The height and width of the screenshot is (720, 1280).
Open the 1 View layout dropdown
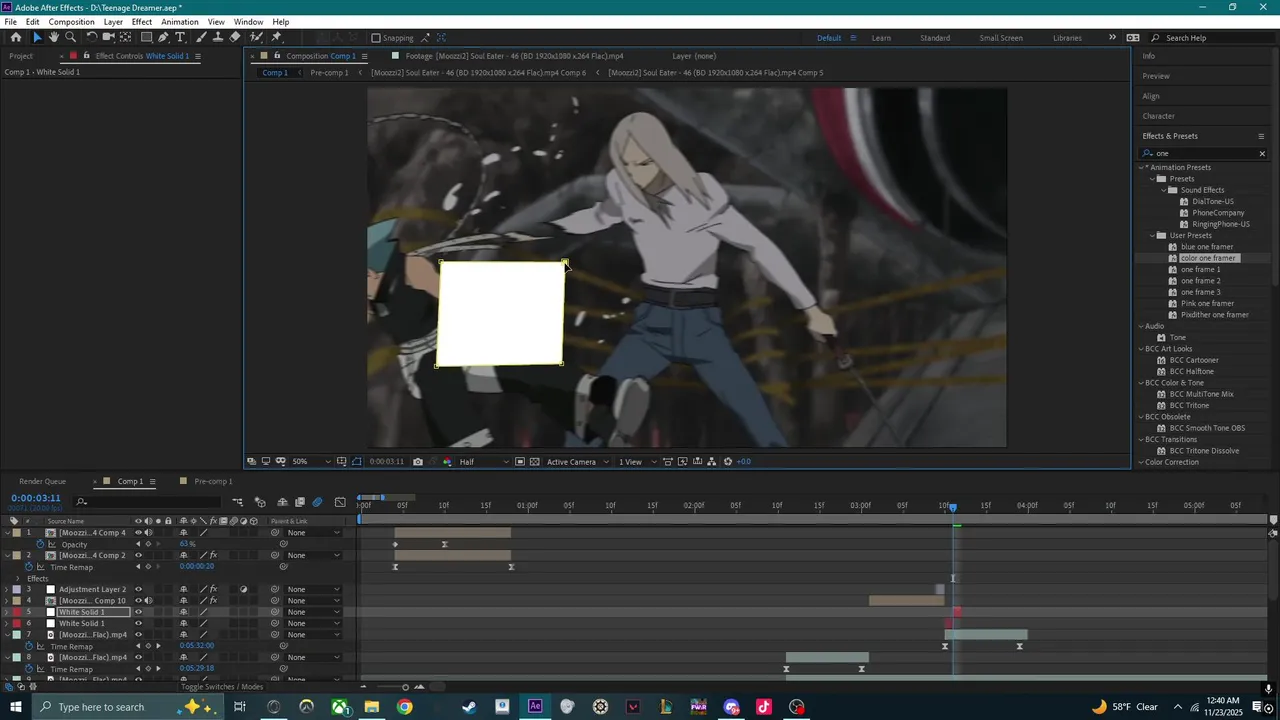pyautogui.click(x=636, y=462)
